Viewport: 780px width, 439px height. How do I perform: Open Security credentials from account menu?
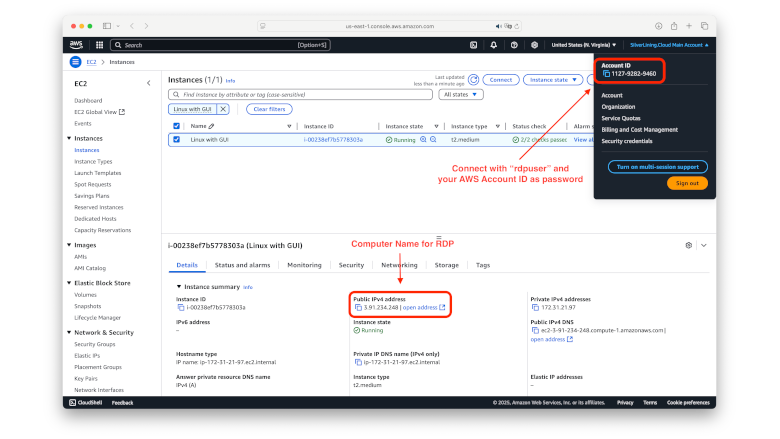627,141
